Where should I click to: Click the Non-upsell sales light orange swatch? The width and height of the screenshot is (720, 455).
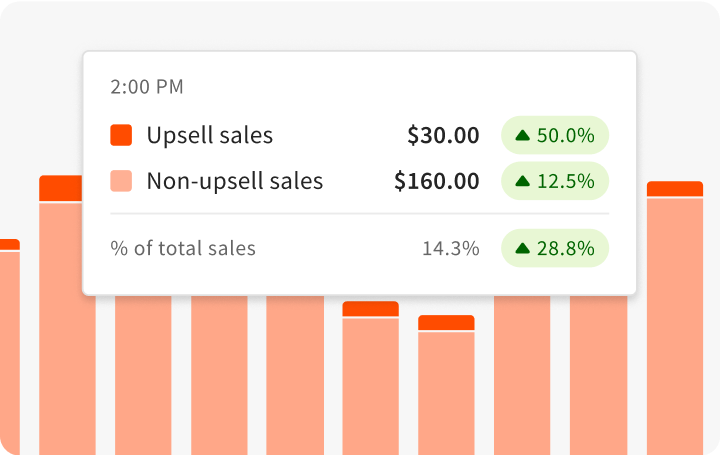(121, 181)
